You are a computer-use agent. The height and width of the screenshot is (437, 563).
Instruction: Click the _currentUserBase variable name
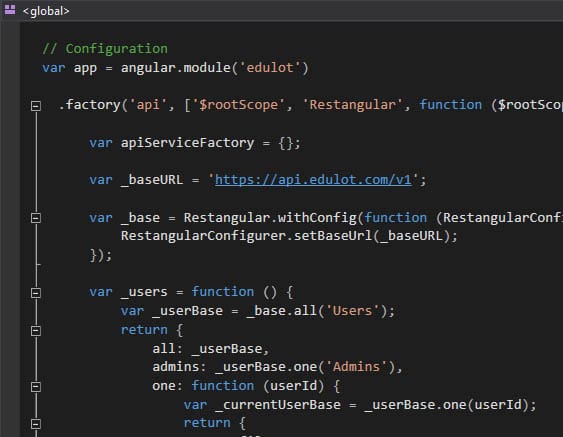tap(278, 405)
